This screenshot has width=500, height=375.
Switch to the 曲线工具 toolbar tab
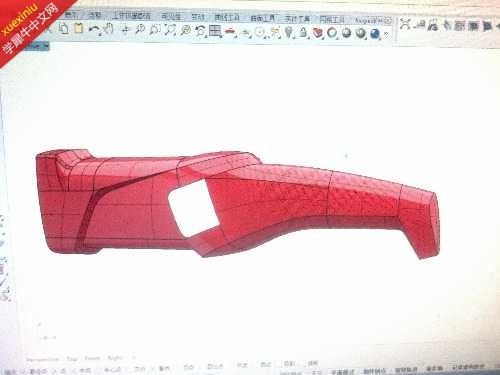click(x=227, y=17)
